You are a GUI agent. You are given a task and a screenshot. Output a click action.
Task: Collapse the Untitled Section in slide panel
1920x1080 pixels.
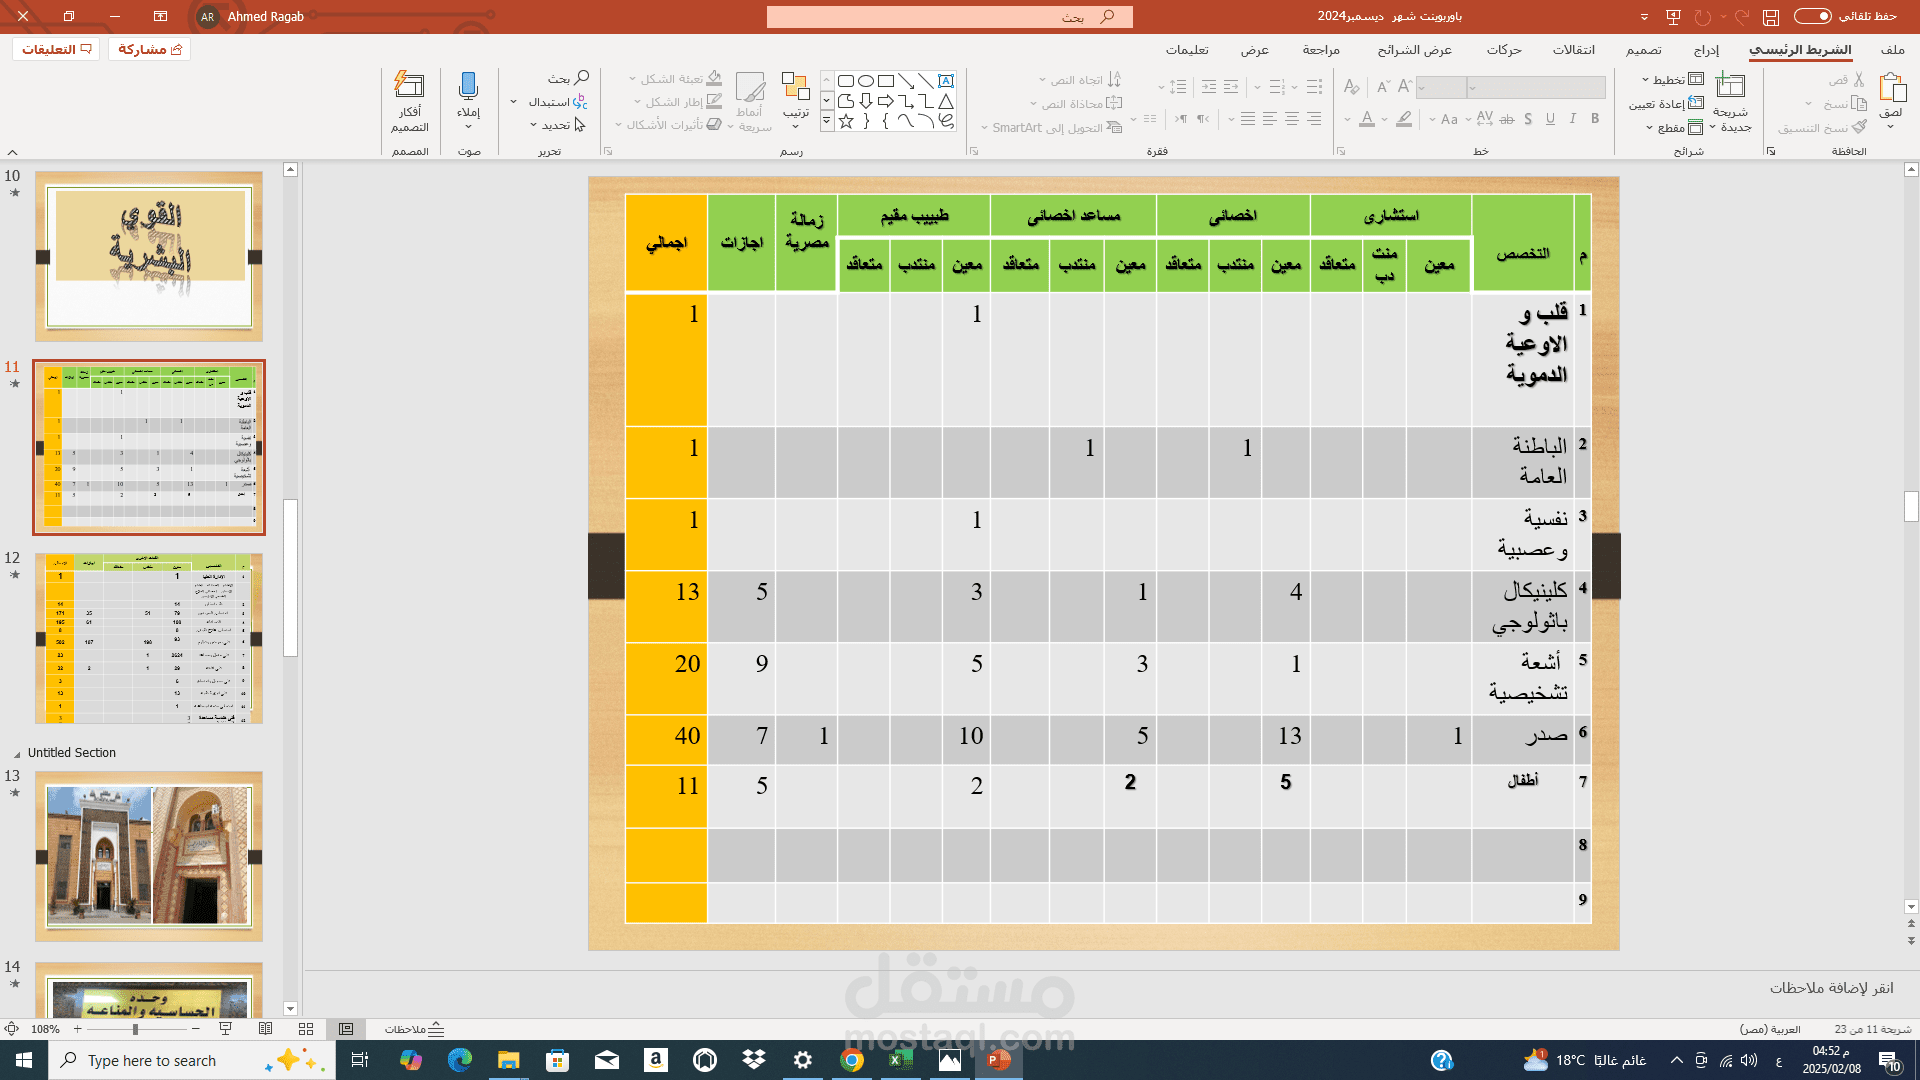point(17,754)
